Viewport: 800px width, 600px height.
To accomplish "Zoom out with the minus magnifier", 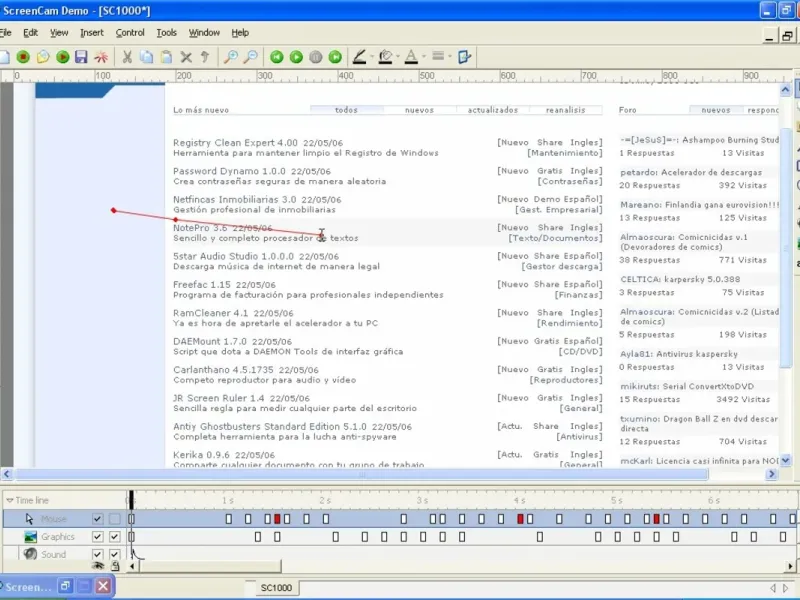I will (250, 57).
